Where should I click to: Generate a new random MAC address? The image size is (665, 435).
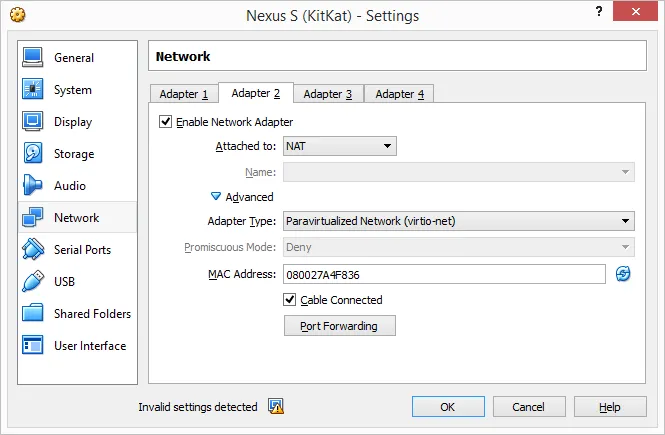(623, 274)
